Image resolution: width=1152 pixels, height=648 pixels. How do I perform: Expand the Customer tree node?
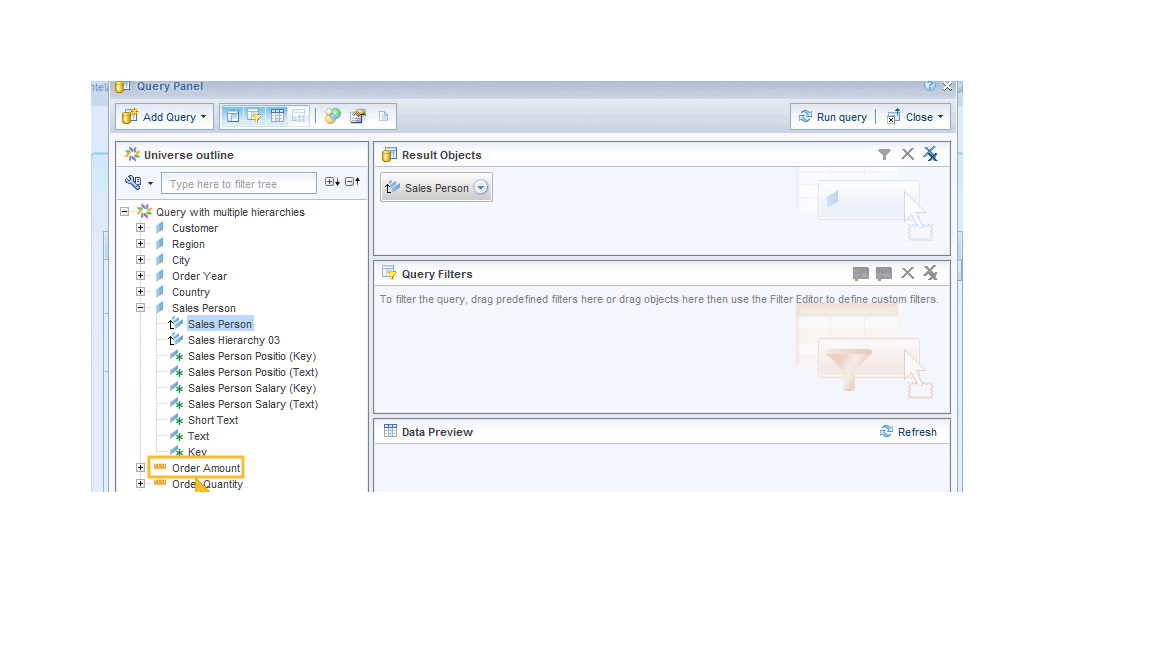click(140, 227)
